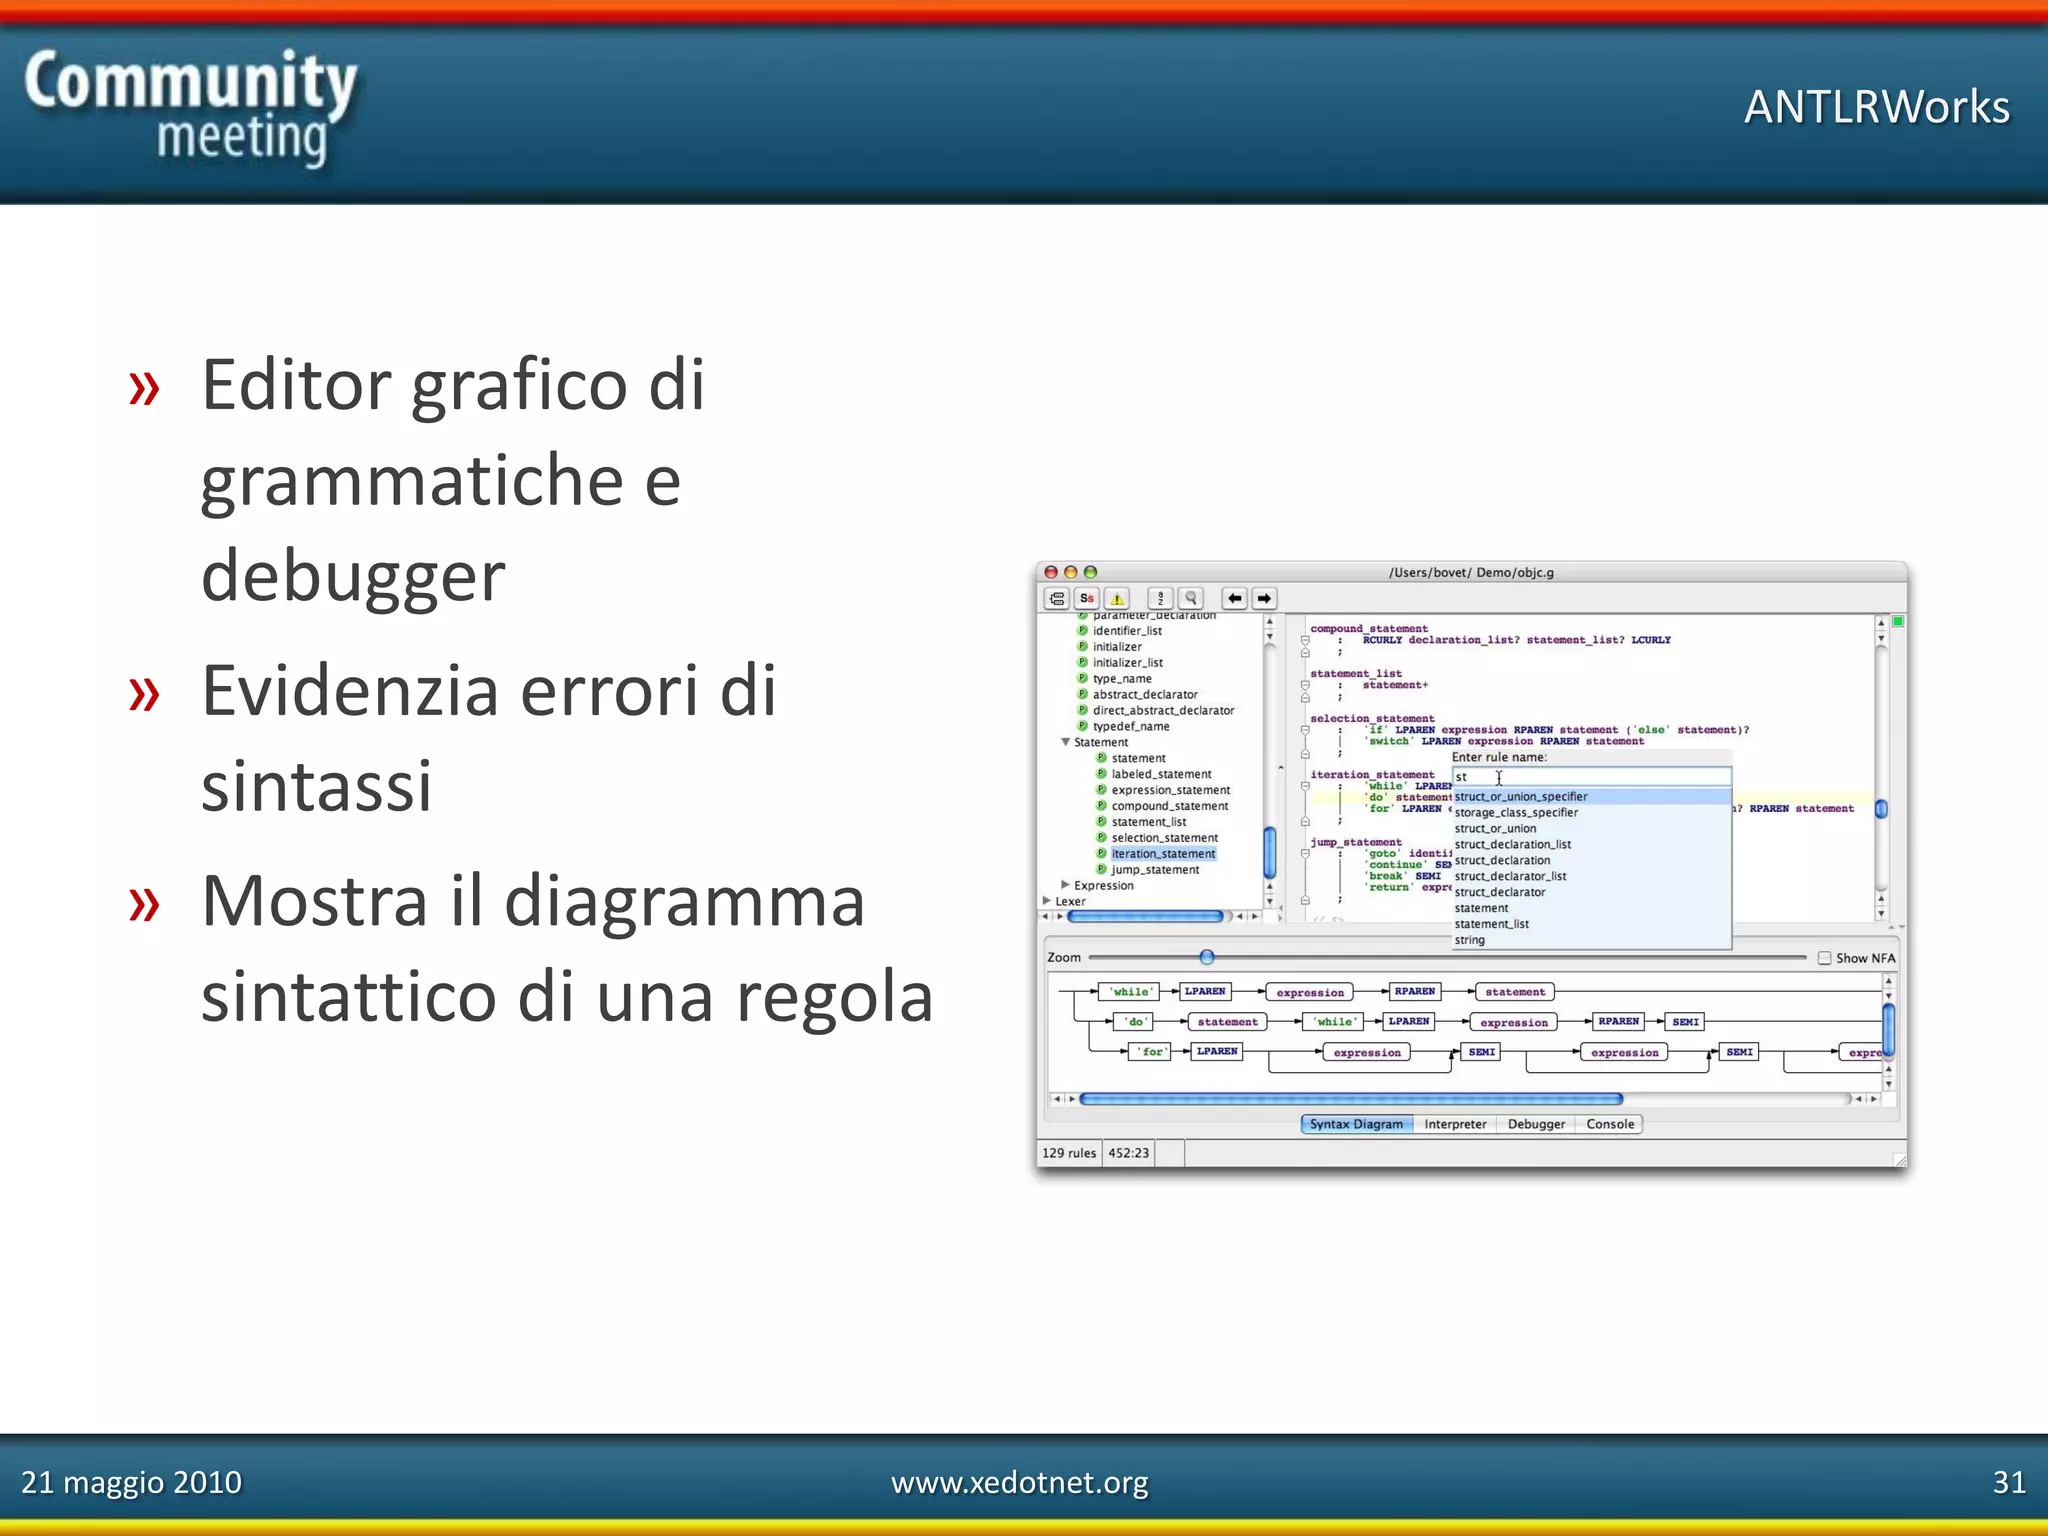Enable the Show NFA checkbox
Image resolution: width=2048 pixels, height=1536 pixels.
[1824, 958]
